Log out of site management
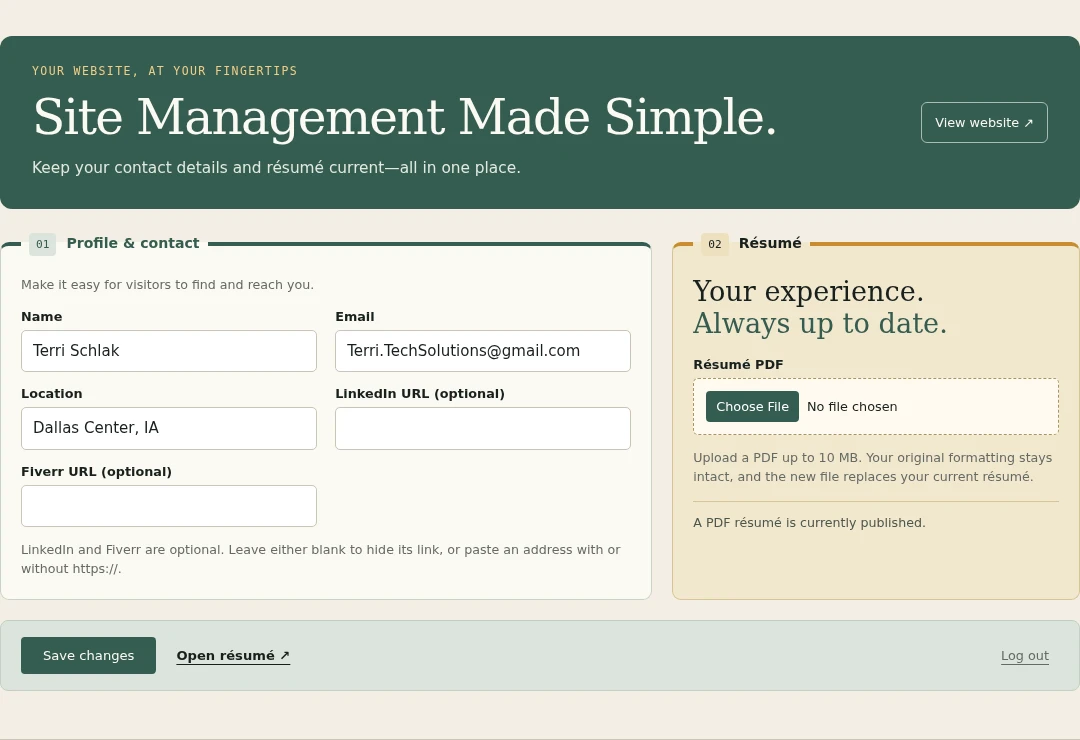This screenshot has width=1080, height=740. click(x=1024, y=655)
